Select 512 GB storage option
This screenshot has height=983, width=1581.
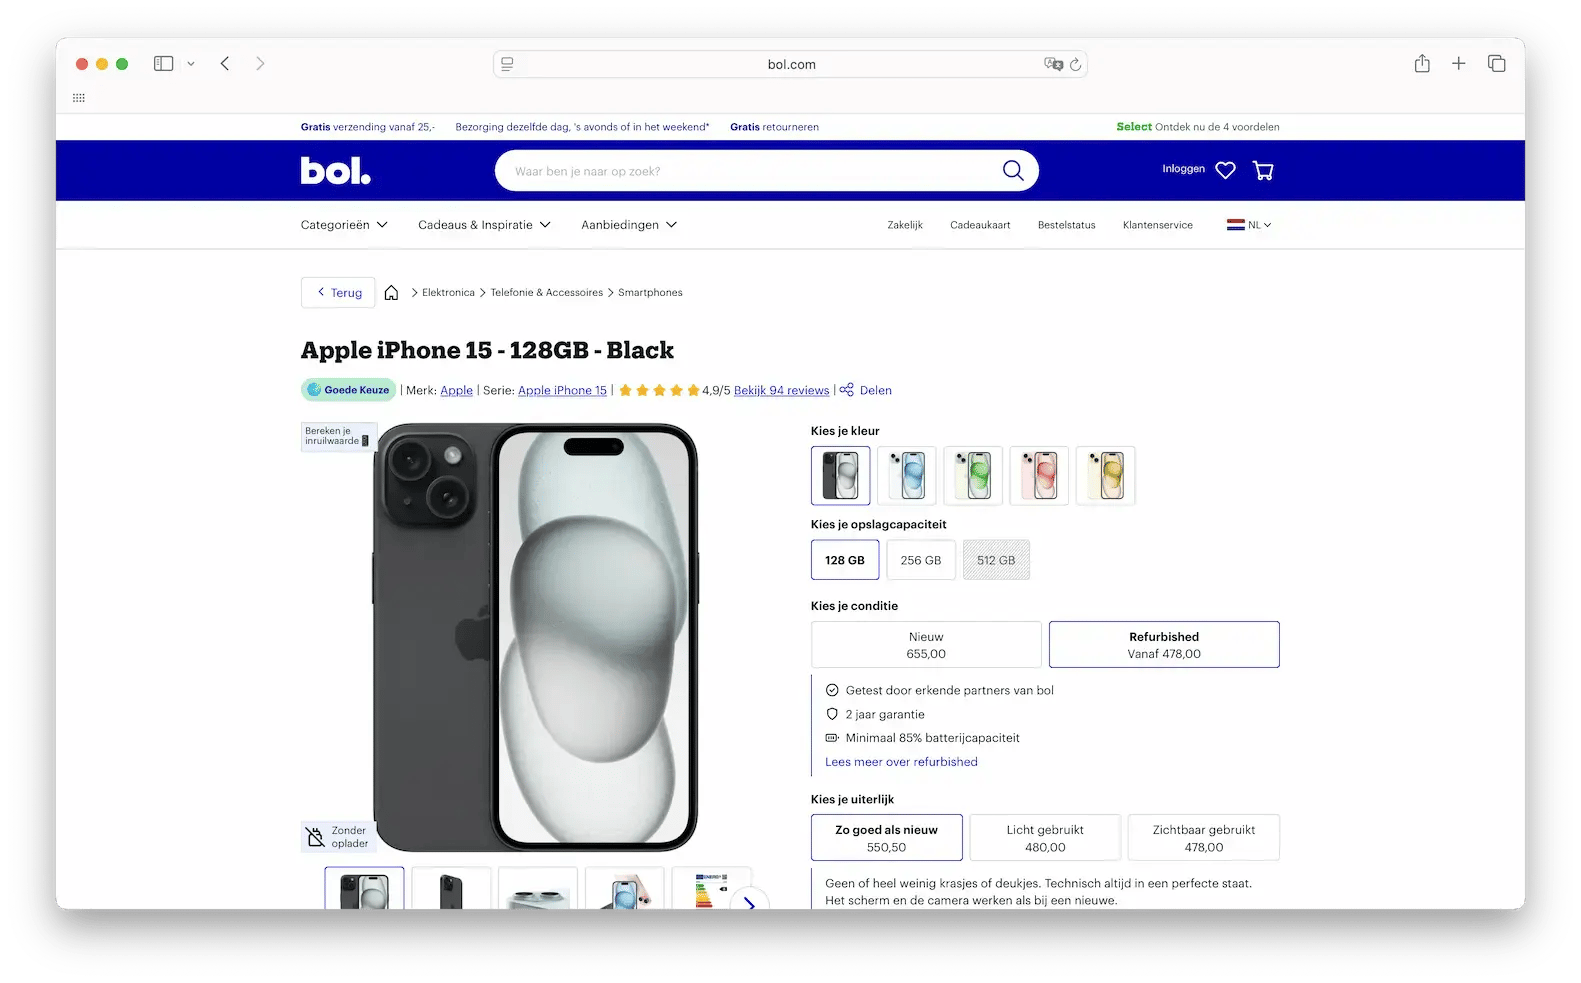pyautogui.click(x=996, y=560)
